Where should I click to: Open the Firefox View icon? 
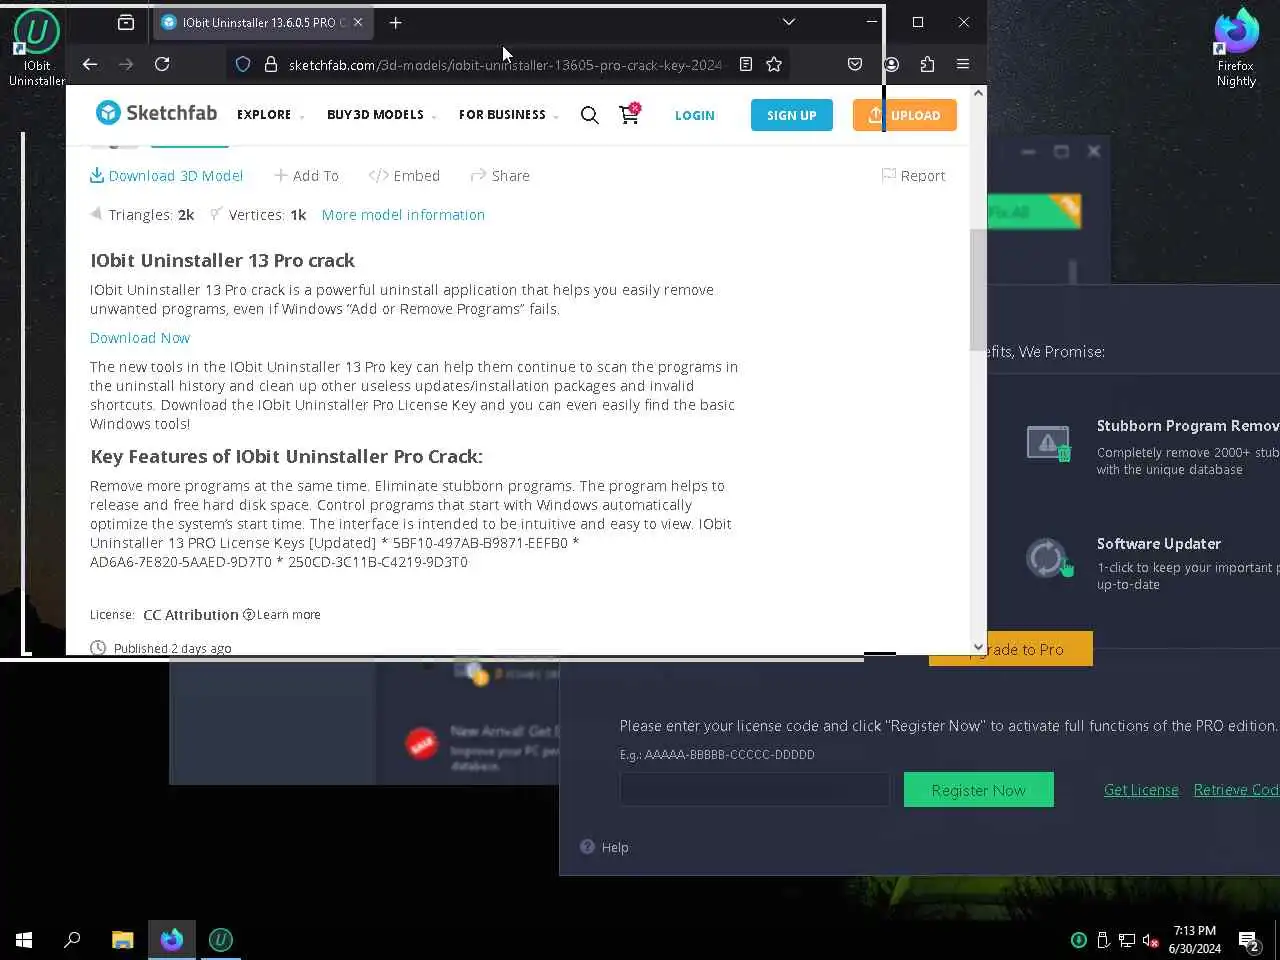pos(126,22)
